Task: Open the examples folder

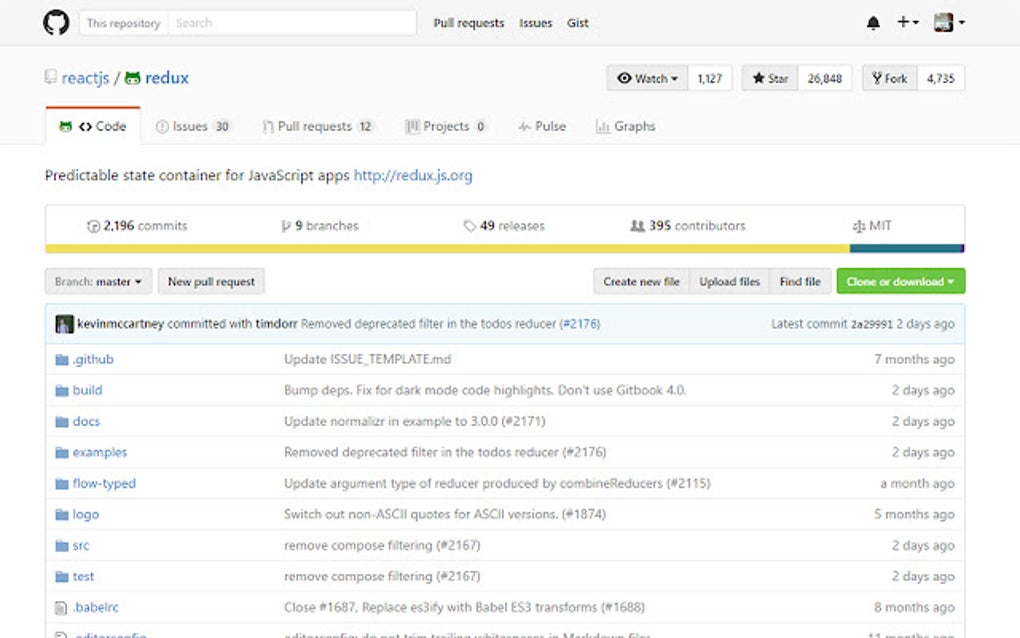Action: [x=100, y=452]
